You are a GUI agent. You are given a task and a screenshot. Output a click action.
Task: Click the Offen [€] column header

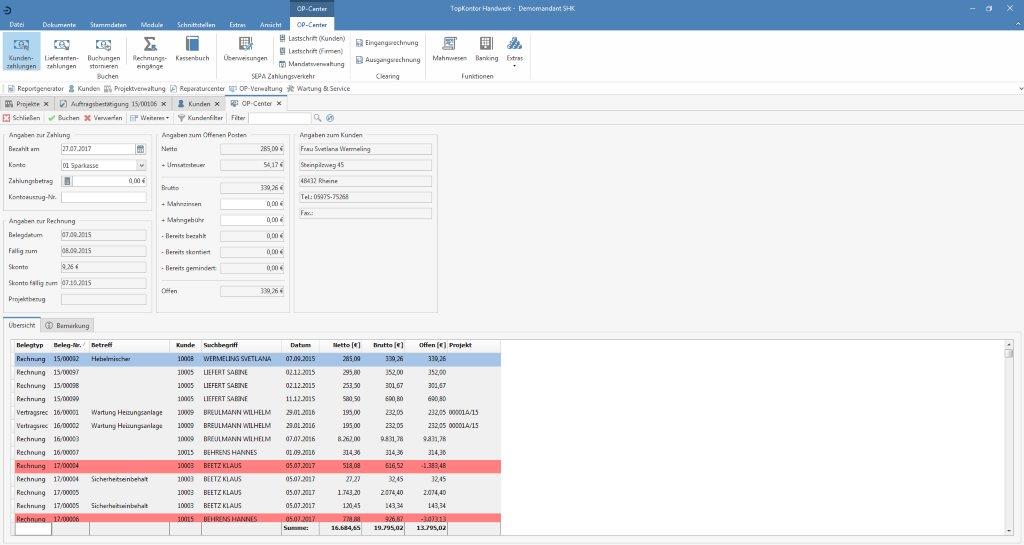(x=426, y=345)
